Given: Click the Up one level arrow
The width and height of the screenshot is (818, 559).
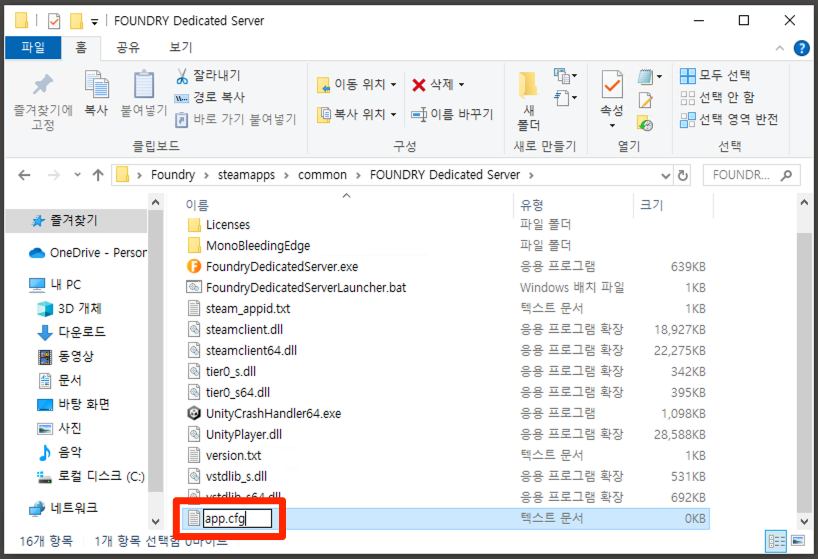Looking at the screenshot, I should pos(98,175).
